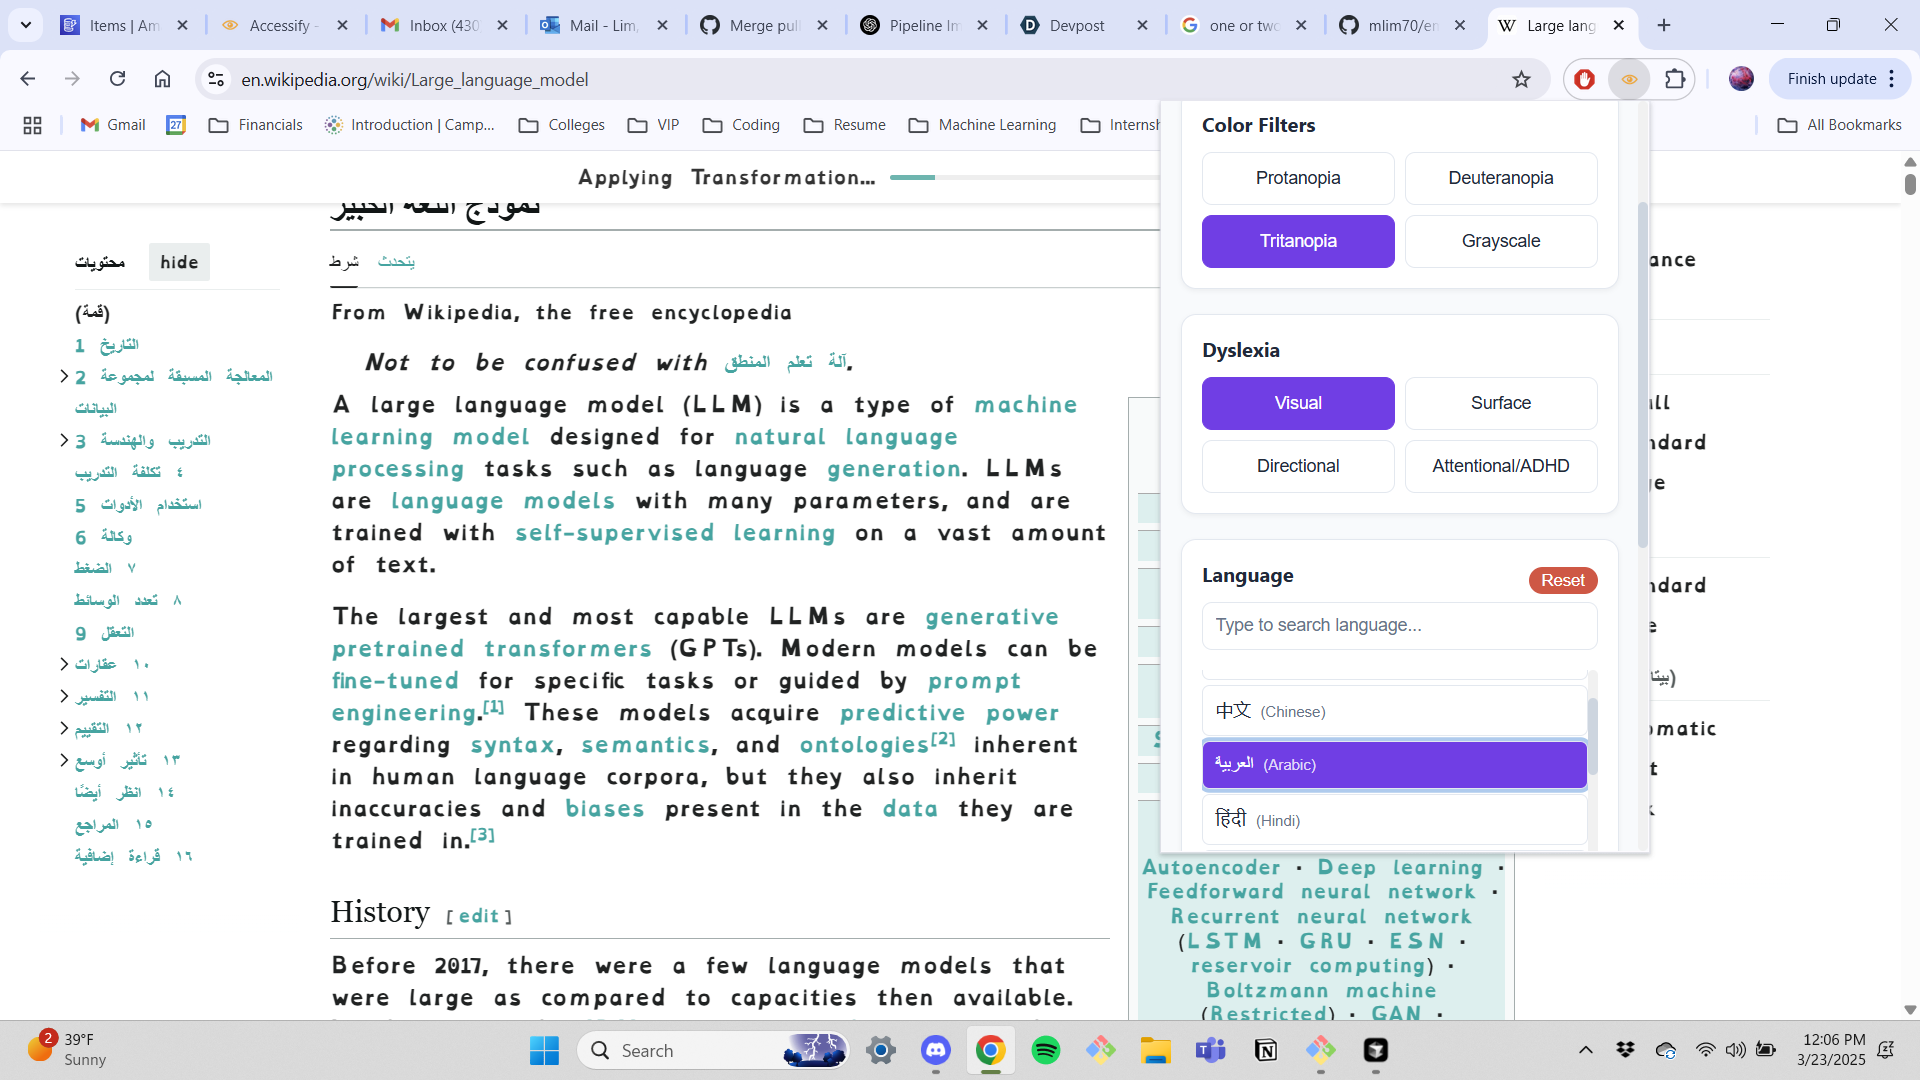Expand contents section 2 chevron

(64, 376)
